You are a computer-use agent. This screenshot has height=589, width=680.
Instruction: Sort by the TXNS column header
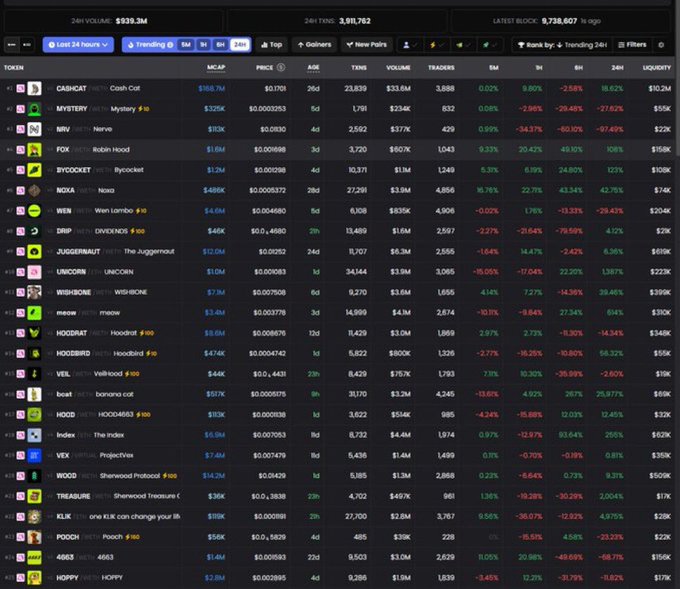359,68
